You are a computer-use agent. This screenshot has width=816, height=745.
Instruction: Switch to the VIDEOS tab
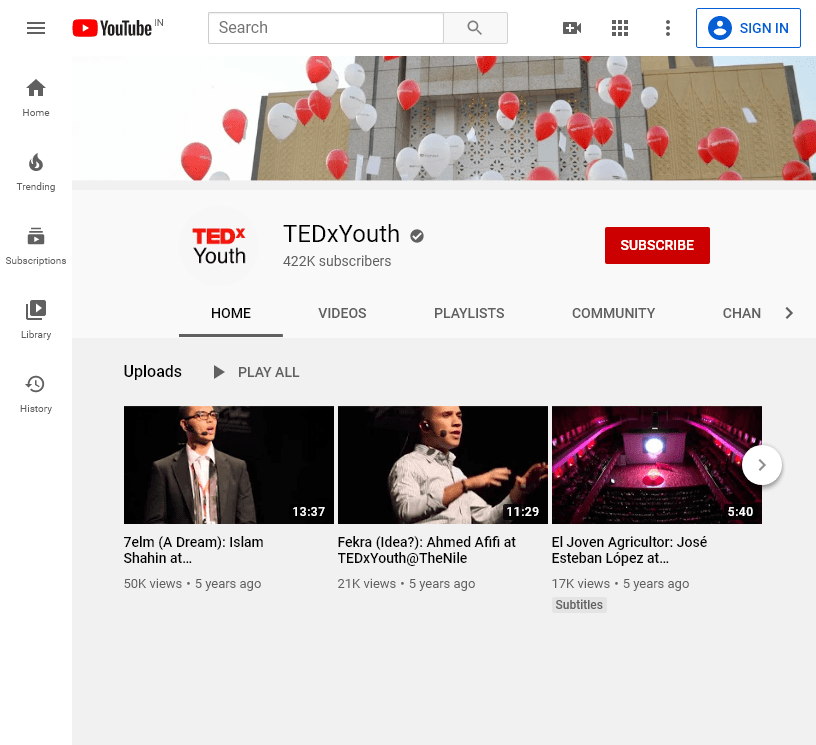(x=342, y=313)
